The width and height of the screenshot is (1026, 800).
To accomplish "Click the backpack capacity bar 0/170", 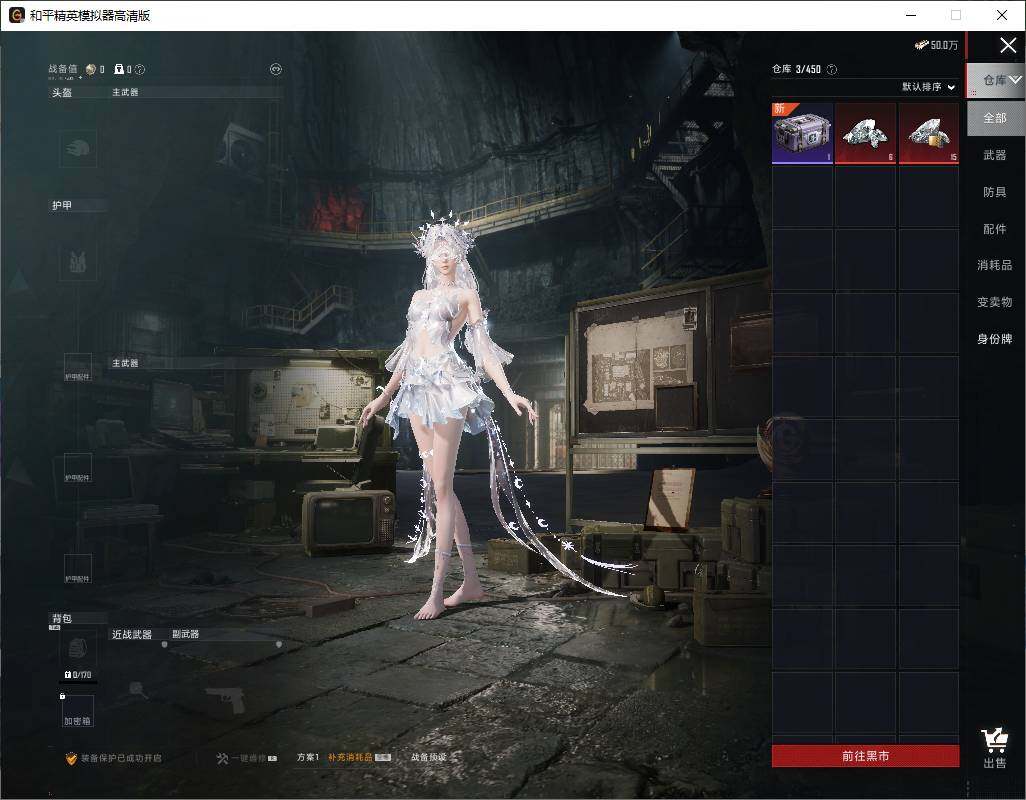I will tap(78, 675).
